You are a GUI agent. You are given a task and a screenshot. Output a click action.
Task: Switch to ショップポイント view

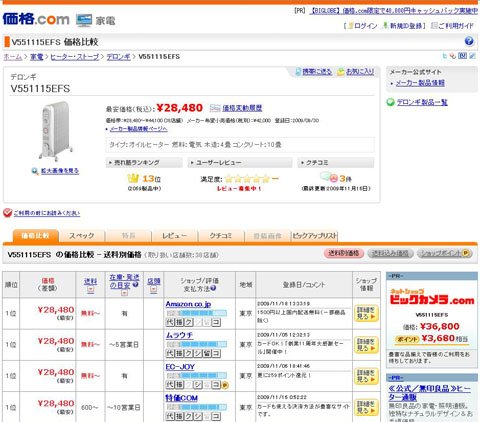445,253
